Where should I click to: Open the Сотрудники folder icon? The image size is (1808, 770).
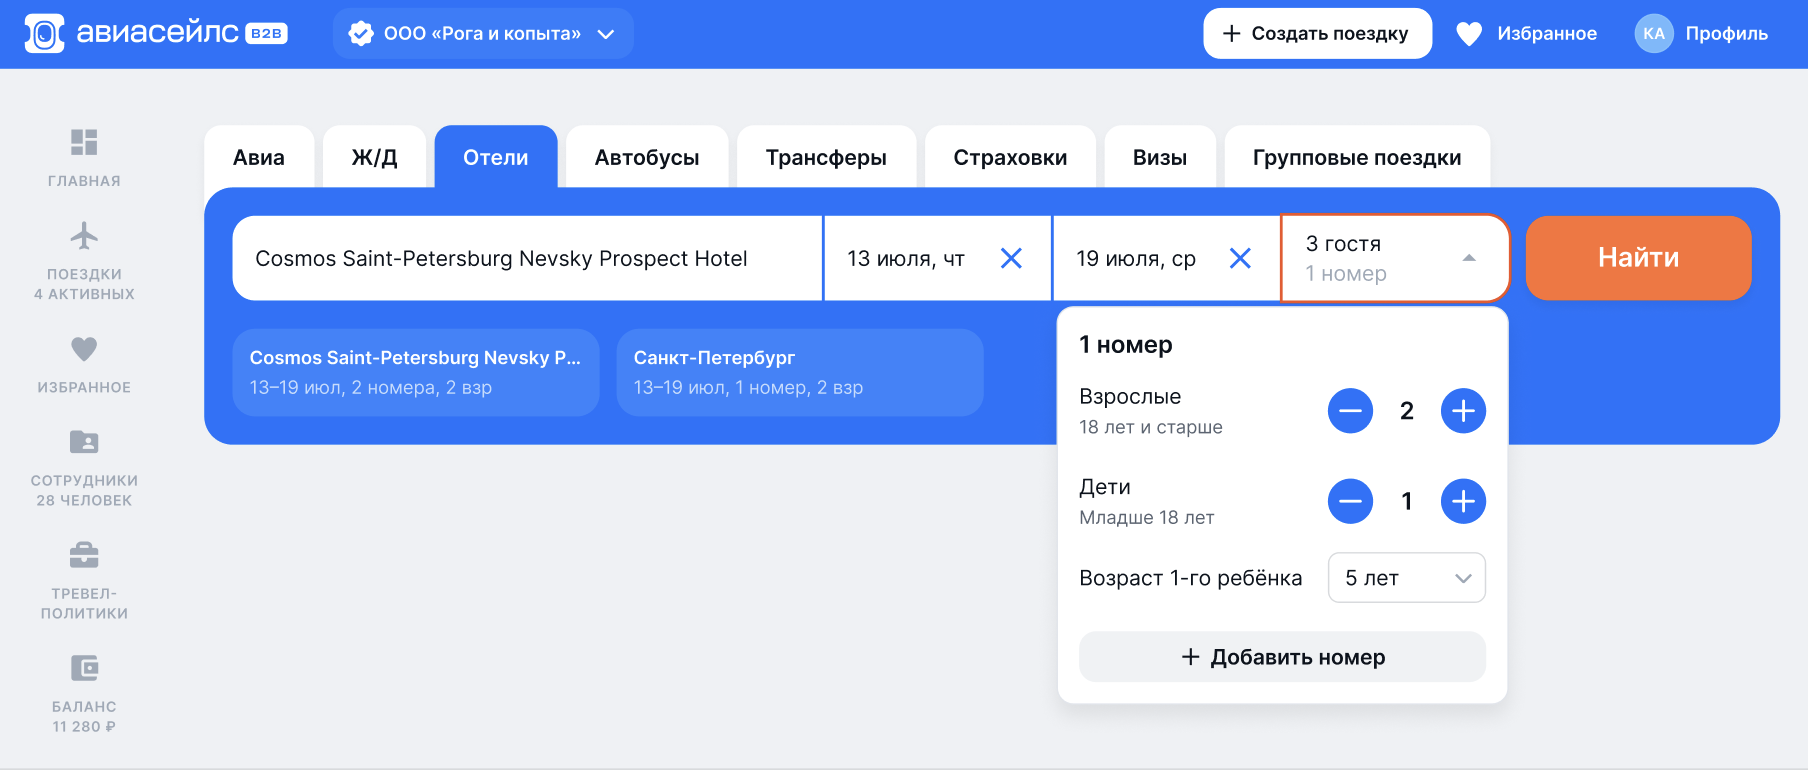[84, 442]
